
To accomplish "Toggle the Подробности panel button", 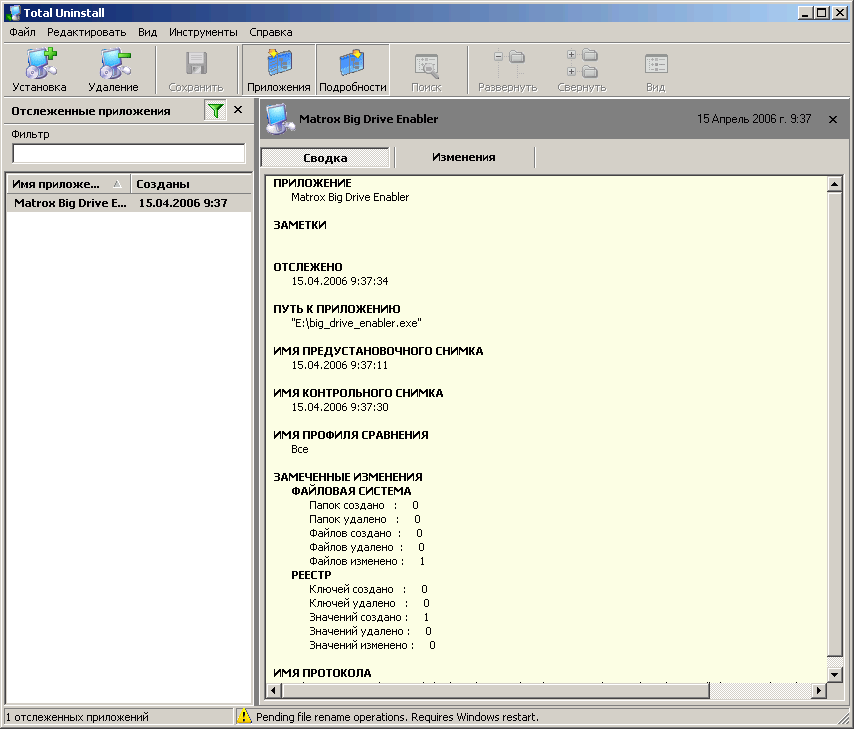I will (352, 70).
